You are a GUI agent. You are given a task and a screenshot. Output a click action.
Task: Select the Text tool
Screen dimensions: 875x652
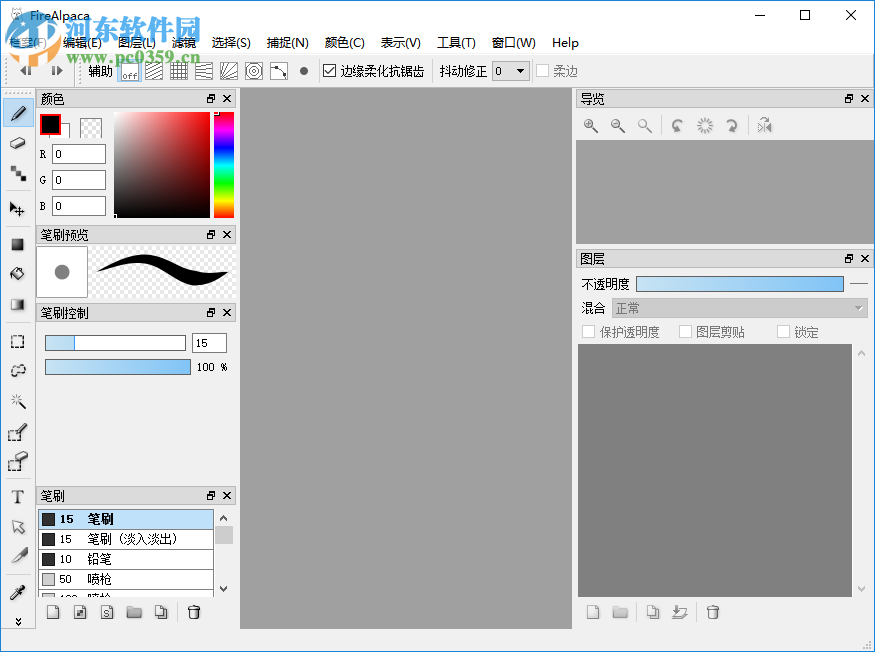point(17,496)
